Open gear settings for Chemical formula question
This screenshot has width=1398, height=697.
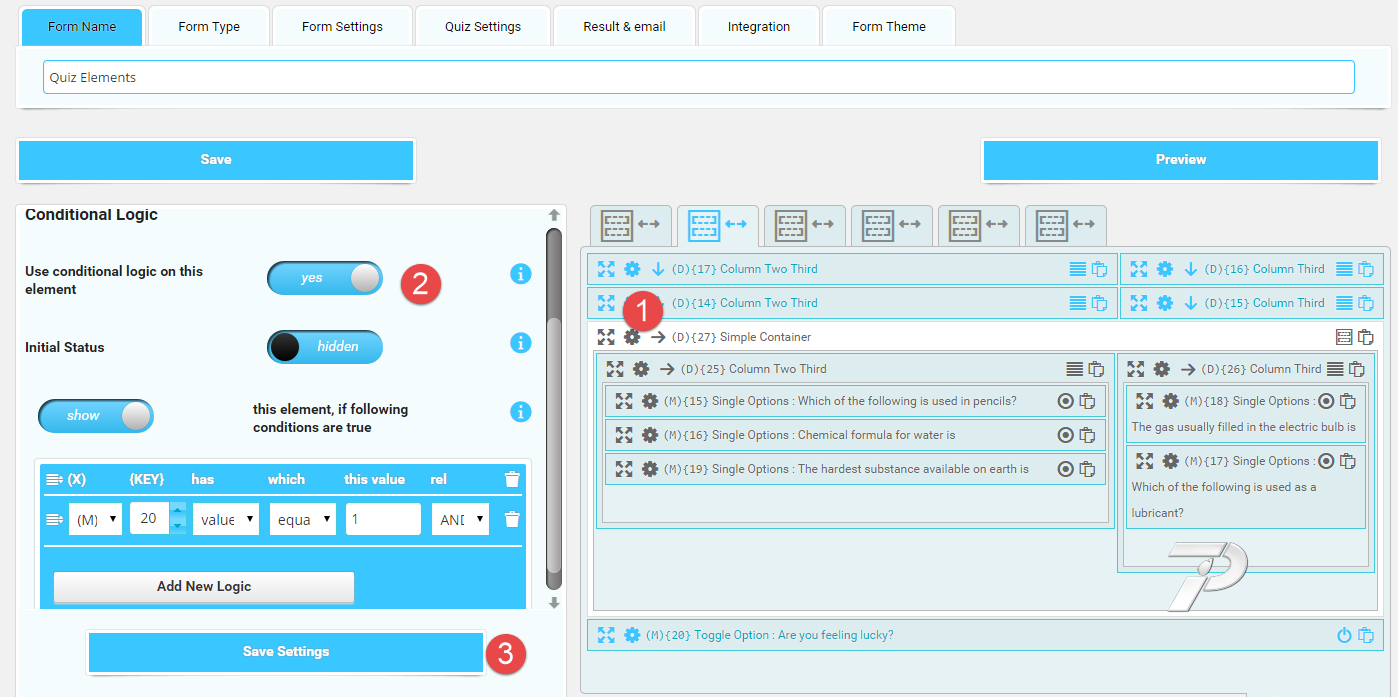tap(650, 435)
